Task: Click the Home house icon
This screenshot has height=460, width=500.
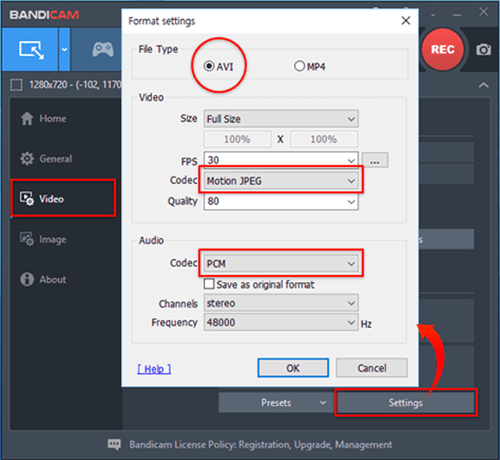Action: pos(27,119)
